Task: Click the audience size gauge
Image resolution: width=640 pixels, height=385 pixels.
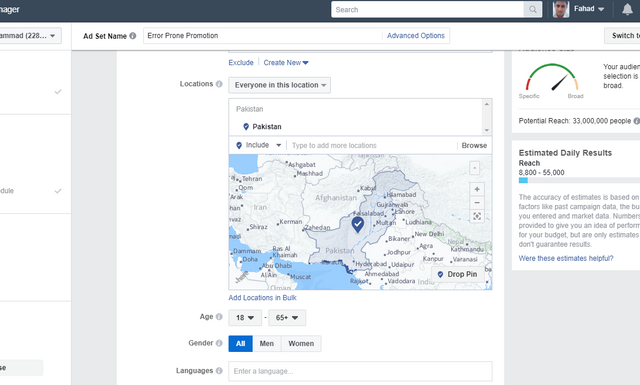Action: coord(551,78)
